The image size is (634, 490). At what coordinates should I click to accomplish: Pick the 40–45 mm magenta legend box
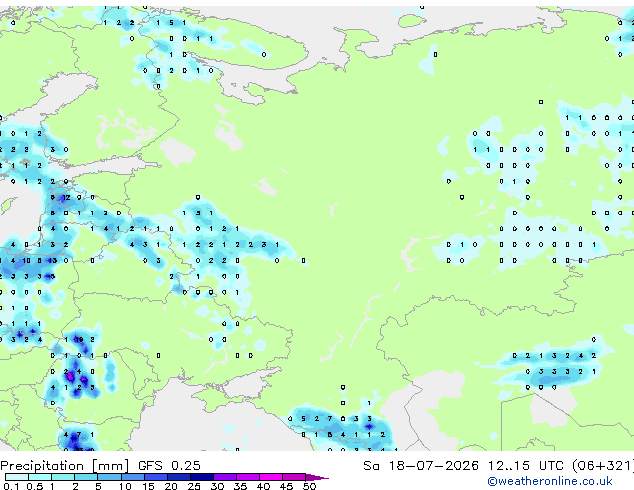tap(271, 477)
